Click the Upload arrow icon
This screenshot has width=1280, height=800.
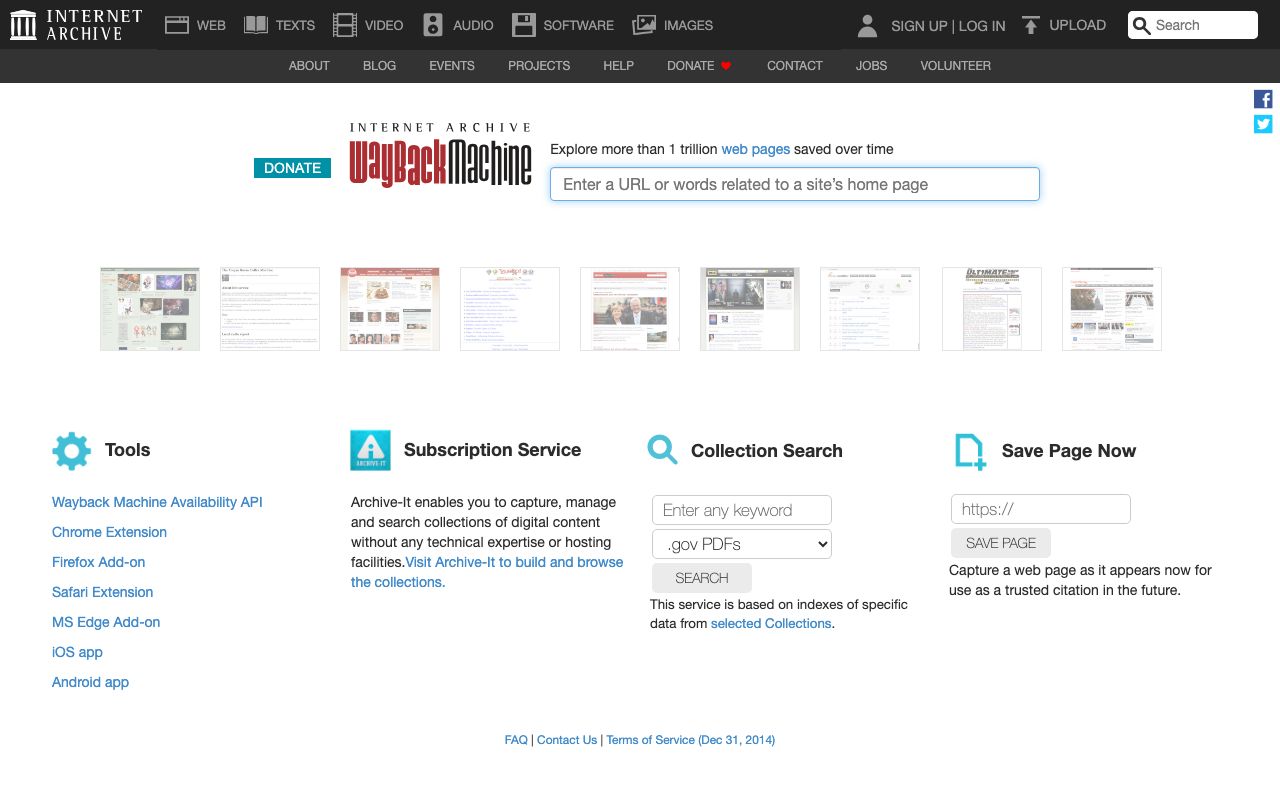(1031, 25)
